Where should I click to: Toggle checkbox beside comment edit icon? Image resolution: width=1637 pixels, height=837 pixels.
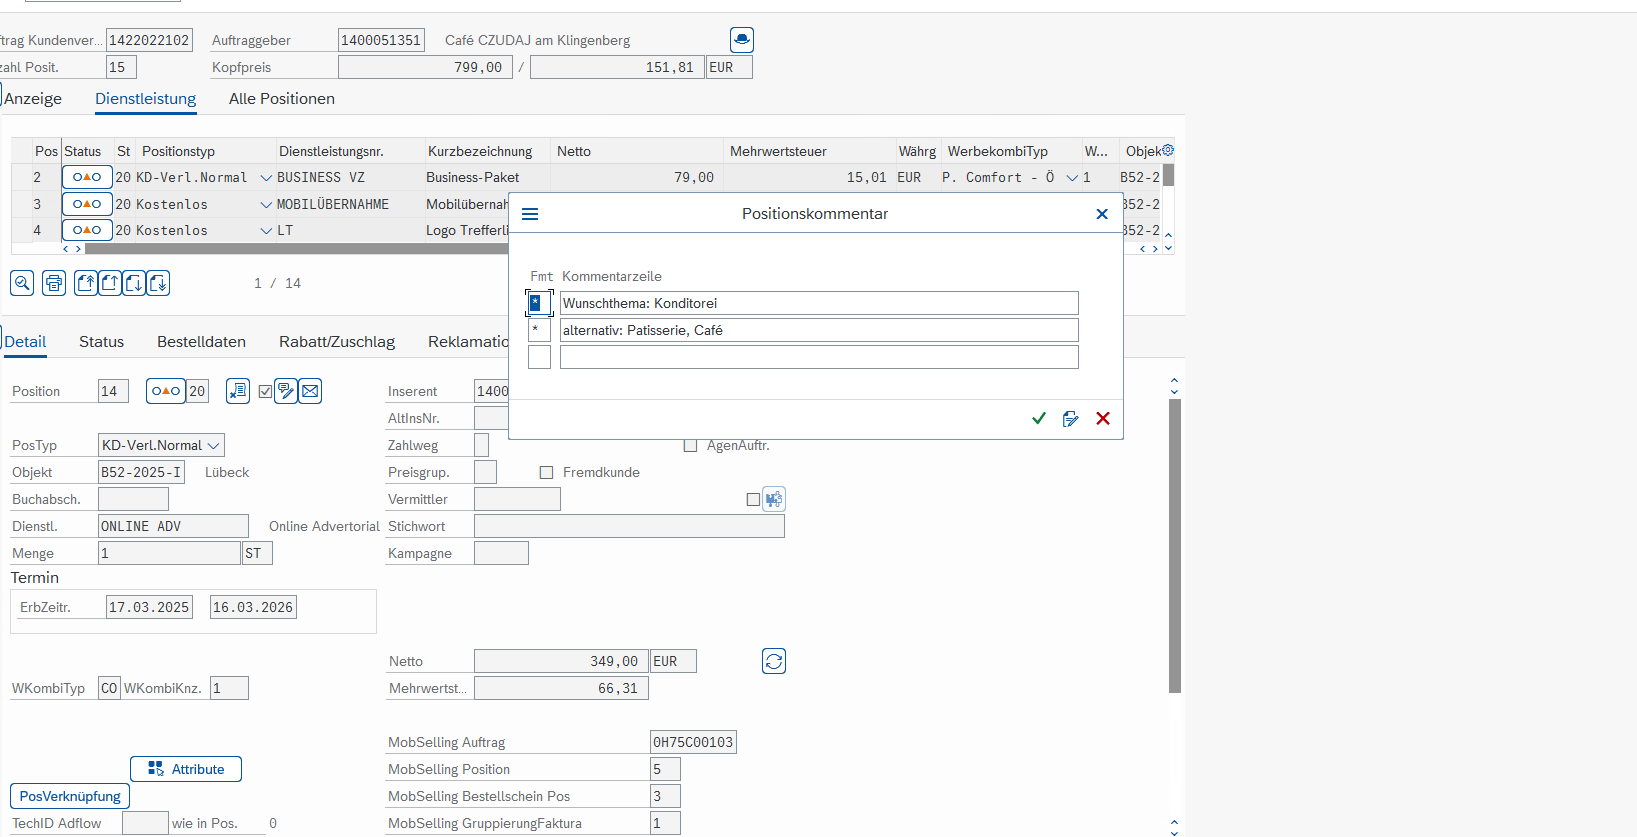click(265, 391)
